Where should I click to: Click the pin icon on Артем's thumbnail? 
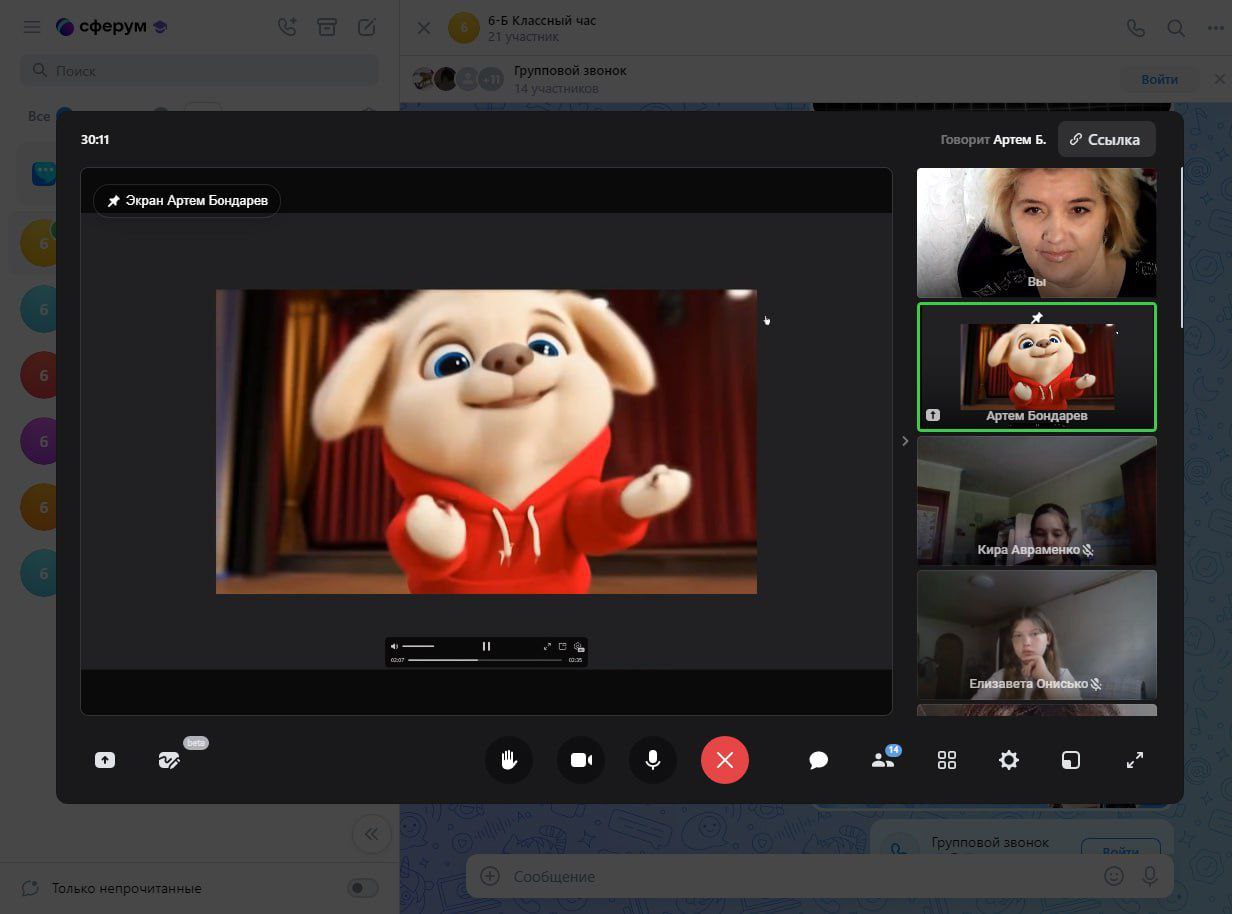coord(1037,318)
